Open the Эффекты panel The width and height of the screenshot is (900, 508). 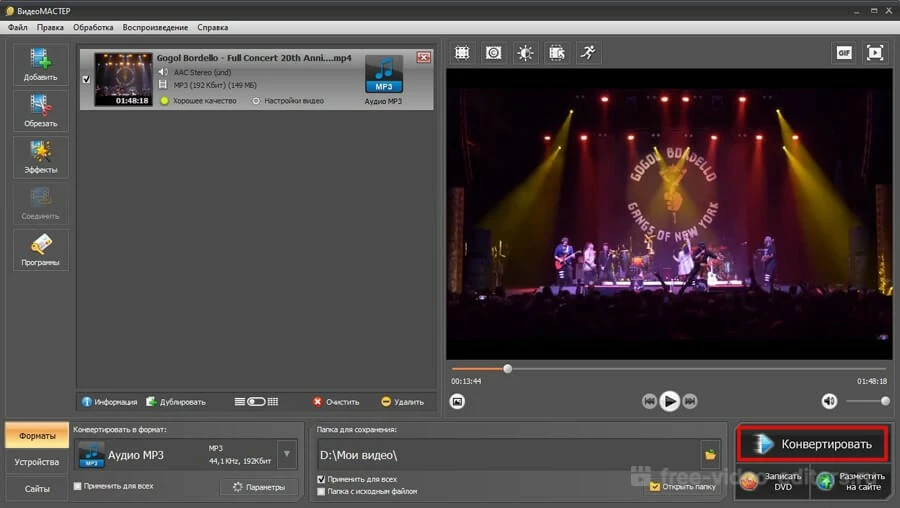pos(40,157)
